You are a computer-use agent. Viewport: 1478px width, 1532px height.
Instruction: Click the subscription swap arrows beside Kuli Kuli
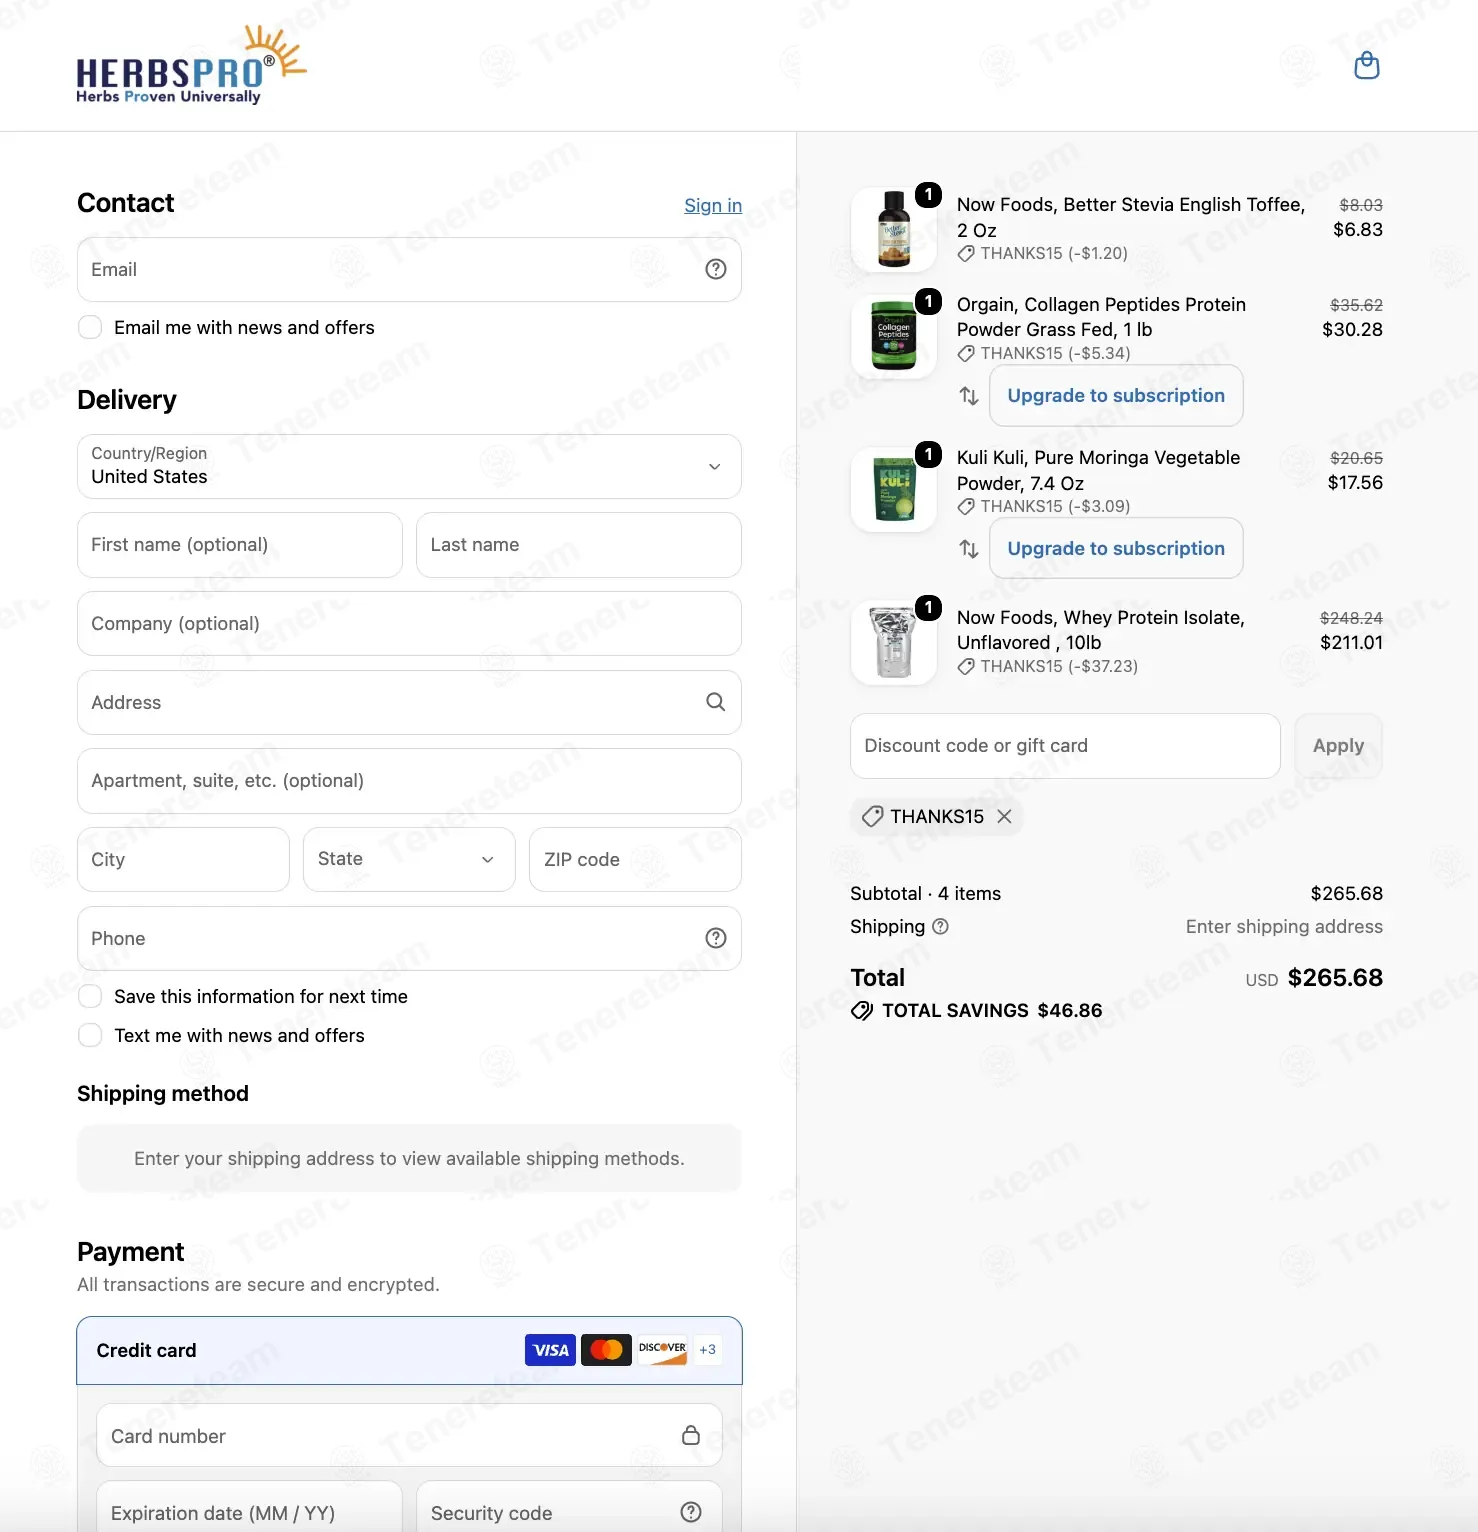coord(968,548)
